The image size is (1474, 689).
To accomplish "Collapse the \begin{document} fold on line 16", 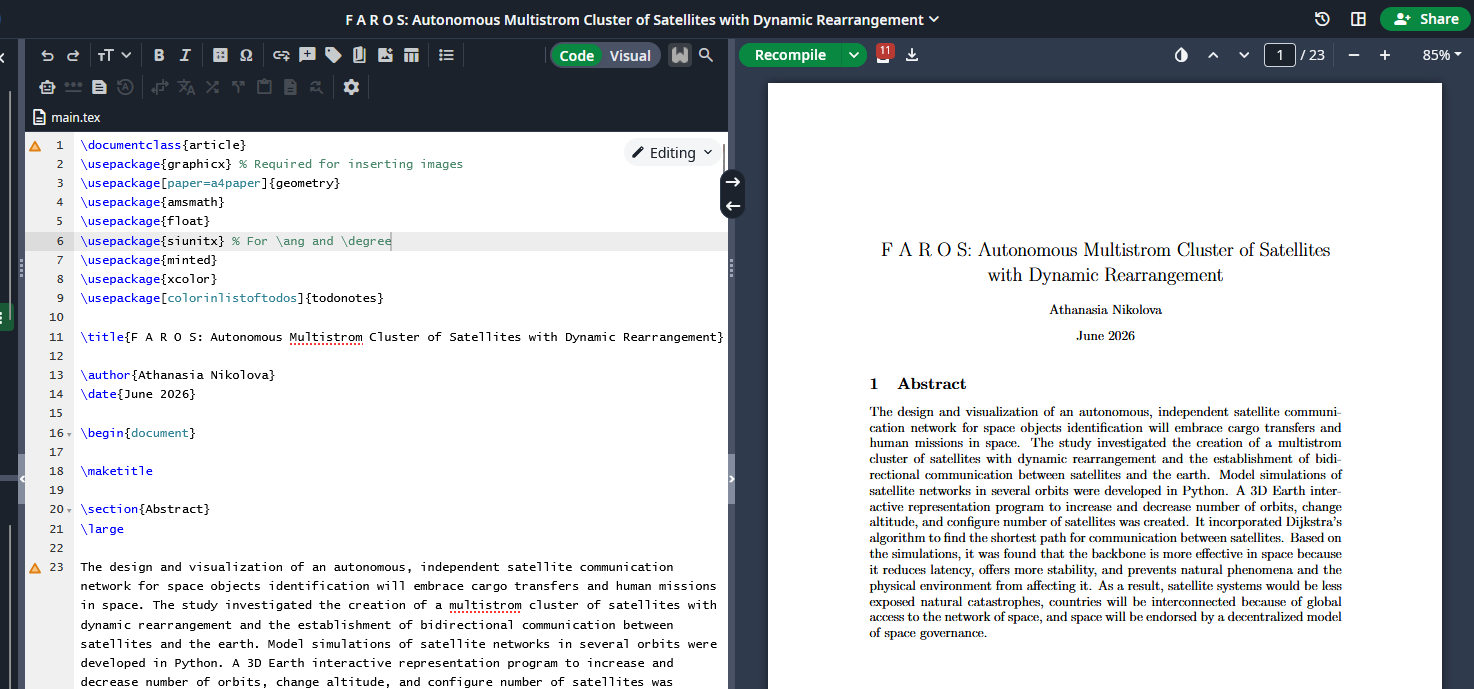I will tap(69, 433).
